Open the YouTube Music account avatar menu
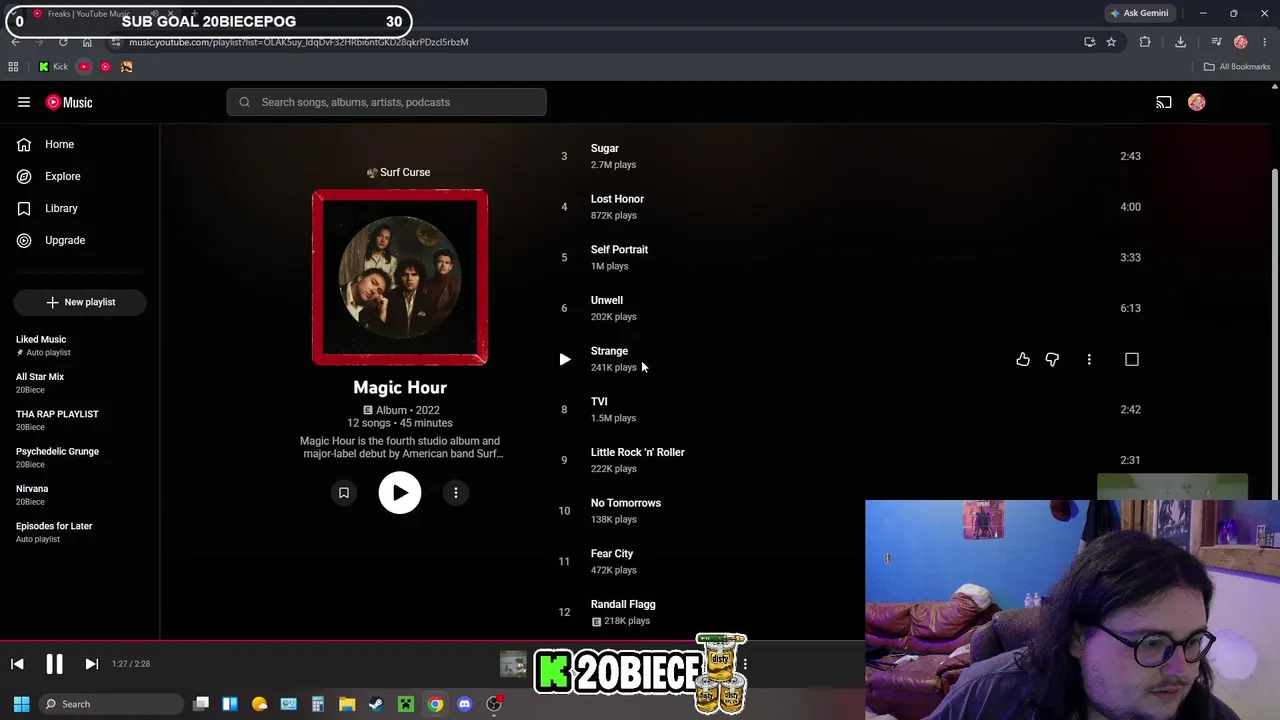1280x720 pixels. coord(1197,102)
